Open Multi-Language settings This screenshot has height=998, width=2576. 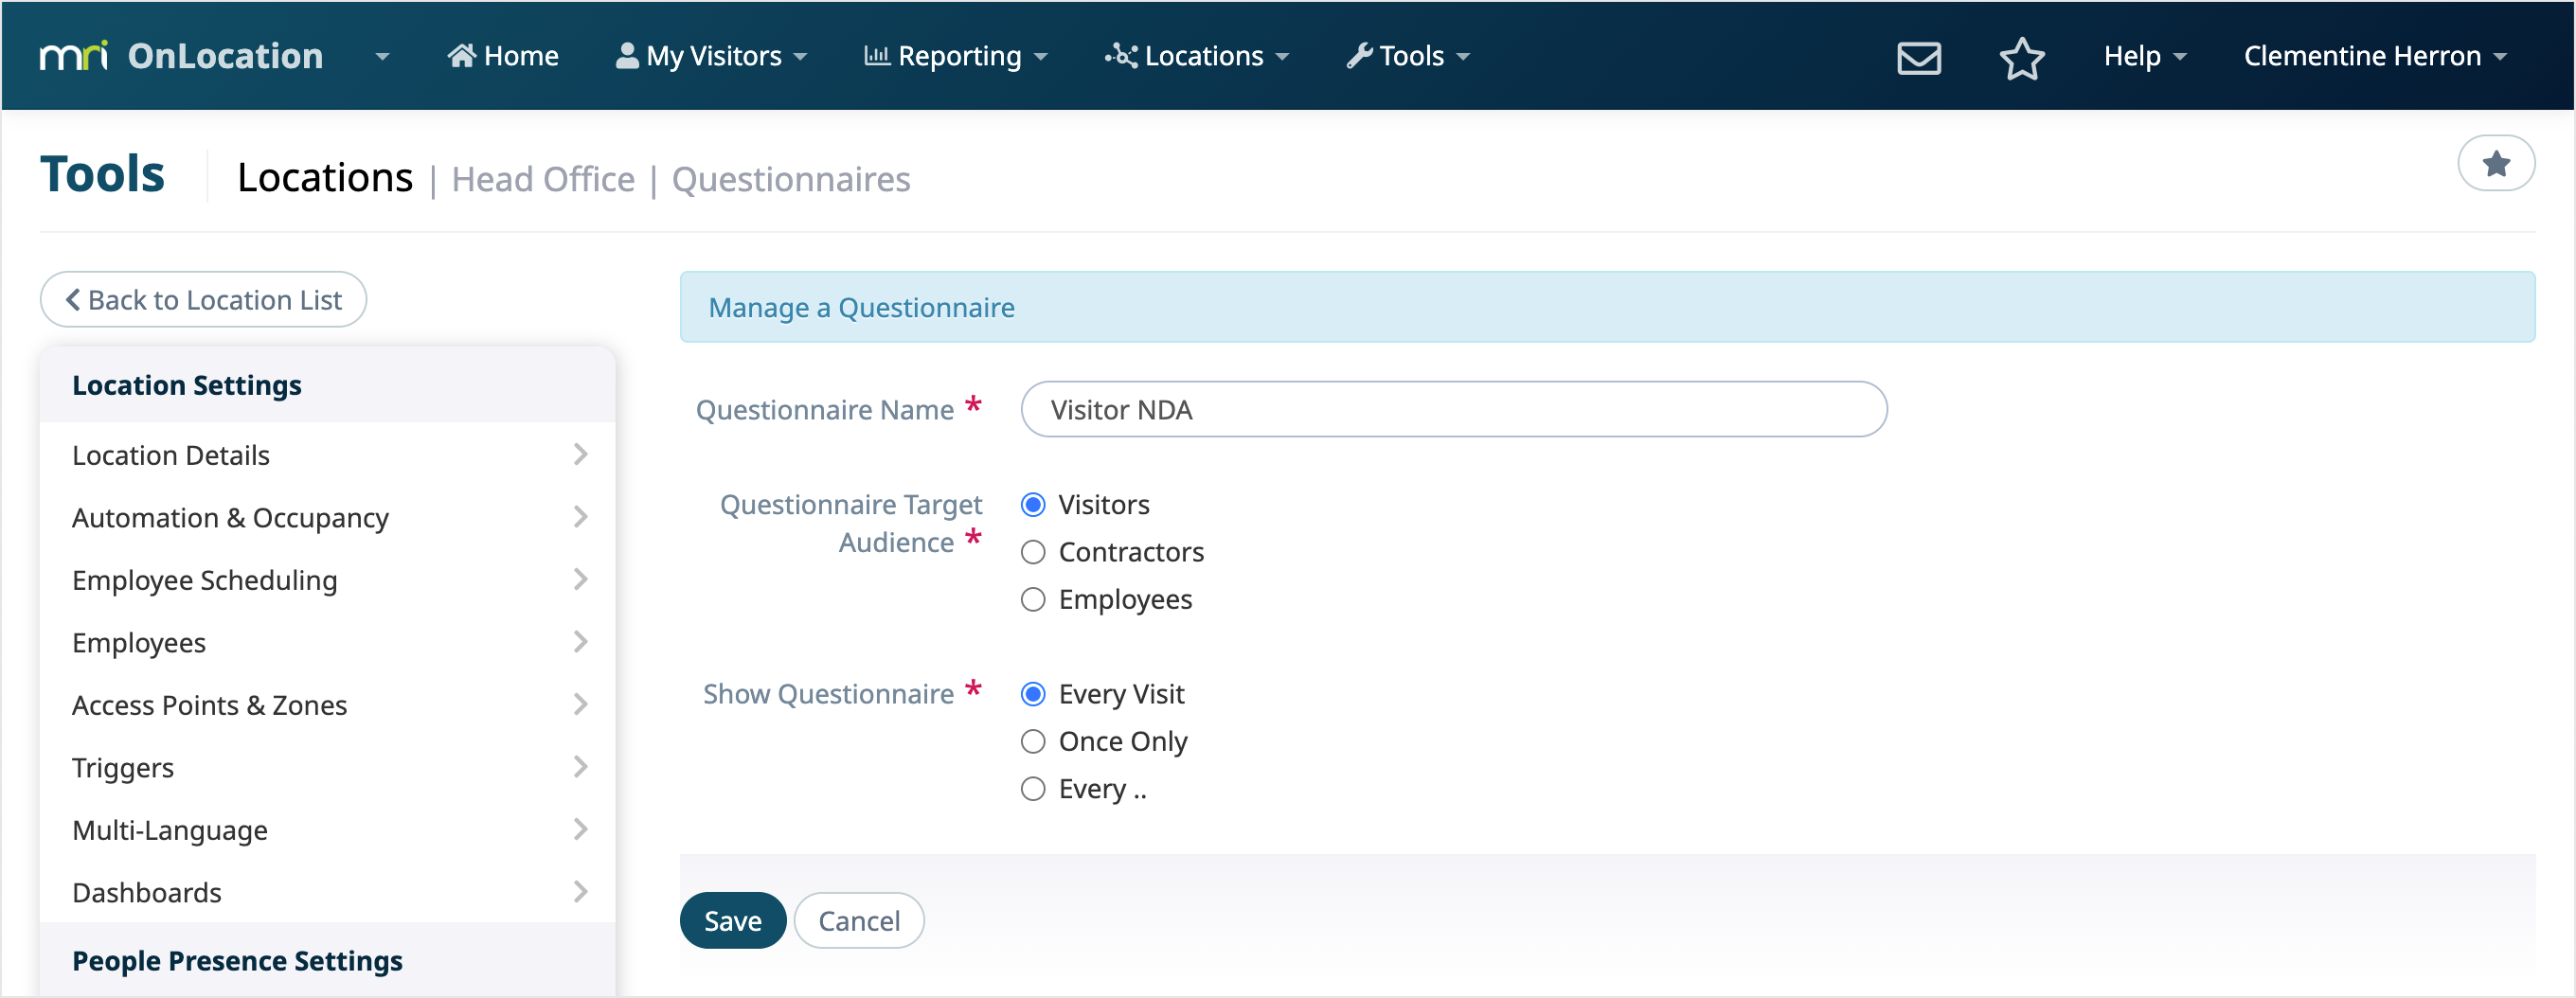[x=328, y=829]
